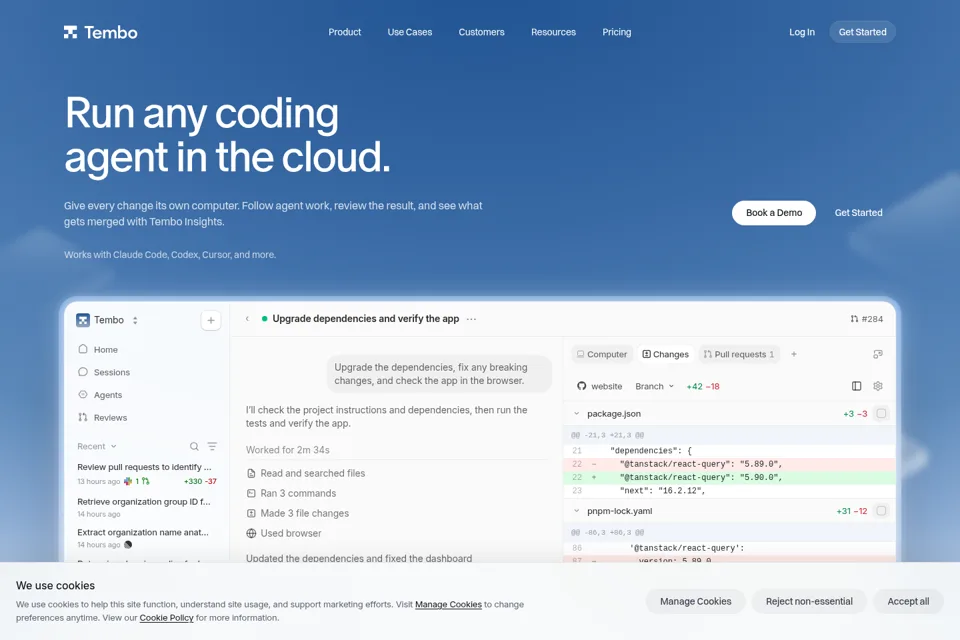960x640 pixels.
Task: Click the Reviews pull-request icon
Action: pos(83,417)
